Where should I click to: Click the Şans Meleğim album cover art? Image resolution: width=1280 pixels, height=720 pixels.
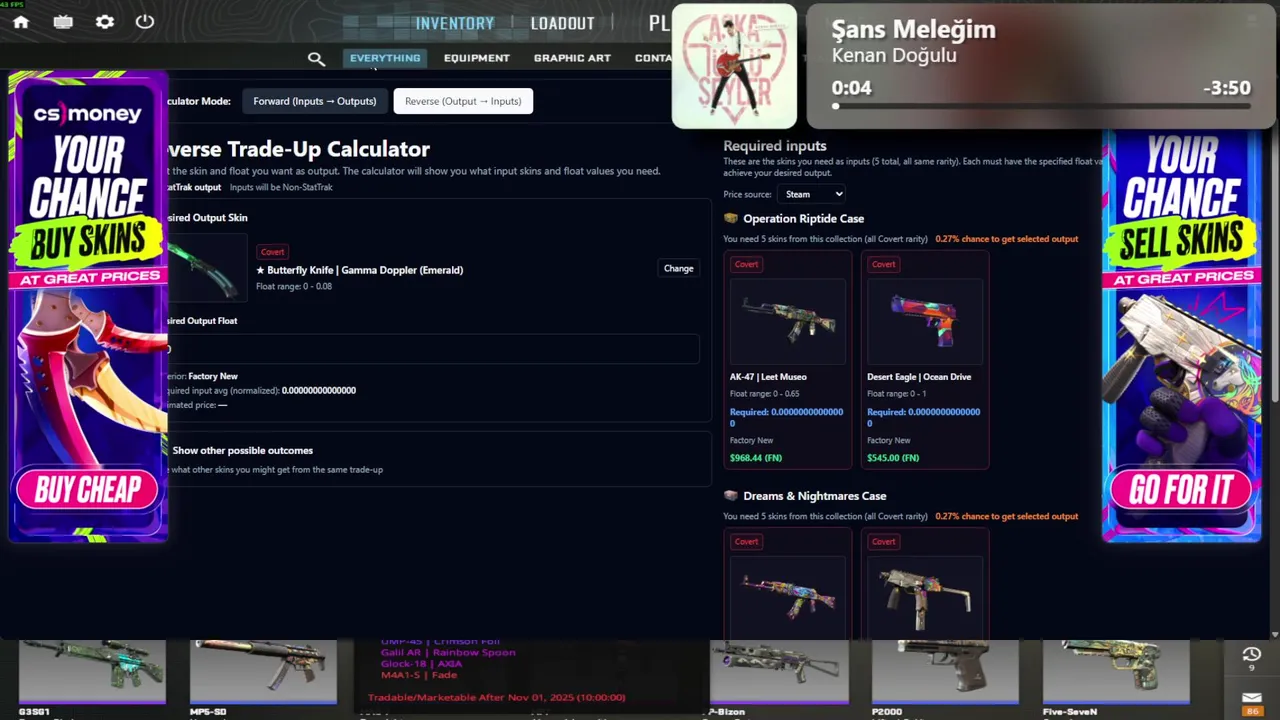734,66
